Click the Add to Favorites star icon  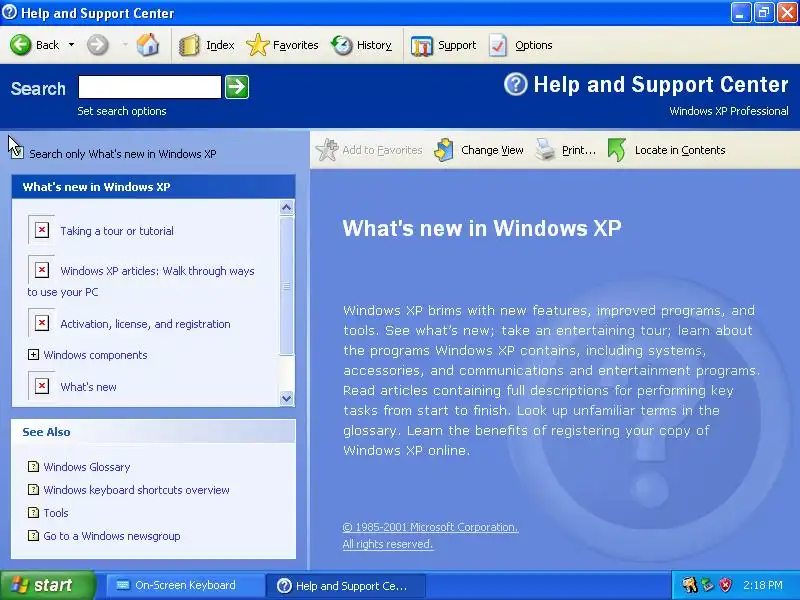327,150
